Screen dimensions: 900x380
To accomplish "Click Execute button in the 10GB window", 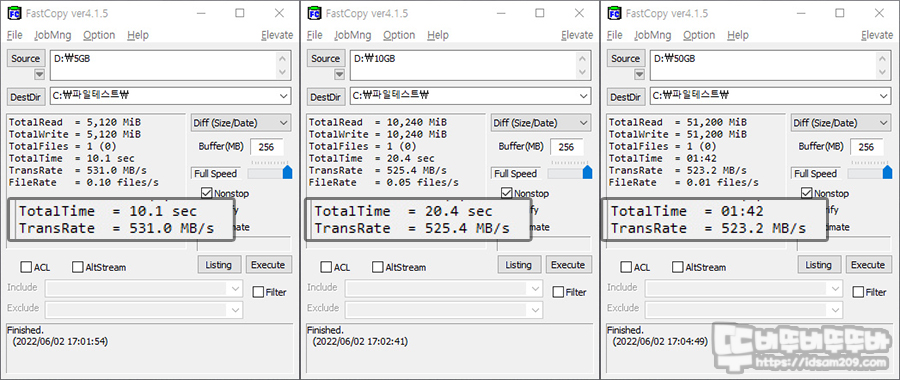I will click(x=568, y=265).
